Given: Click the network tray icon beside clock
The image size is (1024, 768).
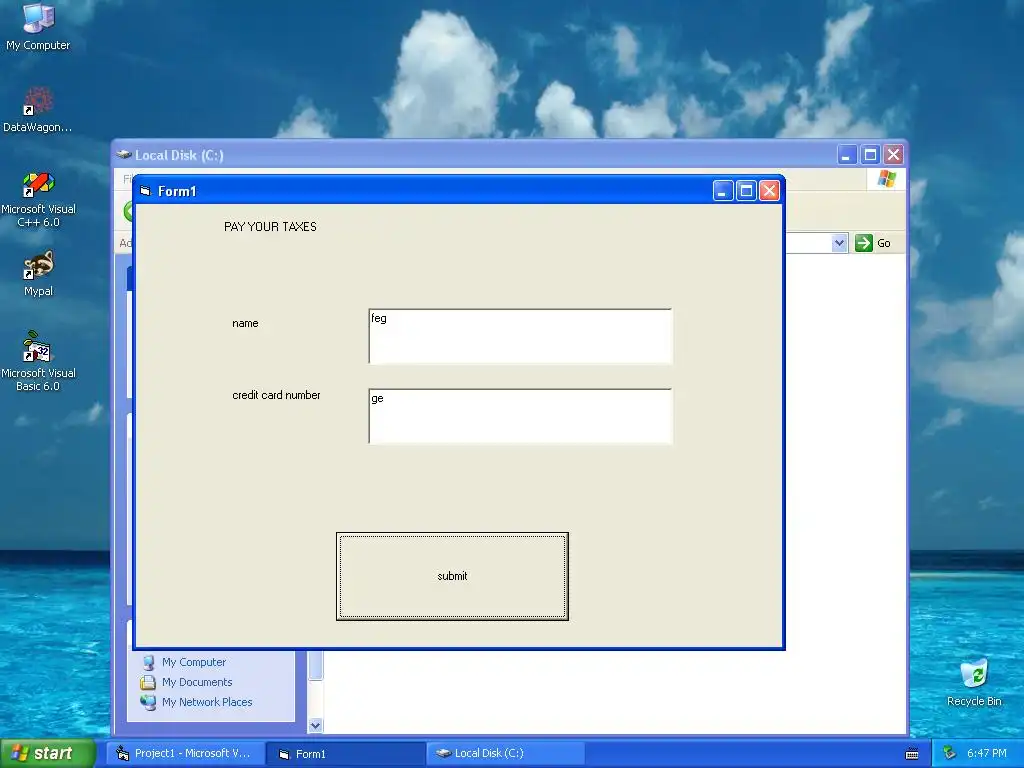Looking at the screenshot, I should point(950,753).
